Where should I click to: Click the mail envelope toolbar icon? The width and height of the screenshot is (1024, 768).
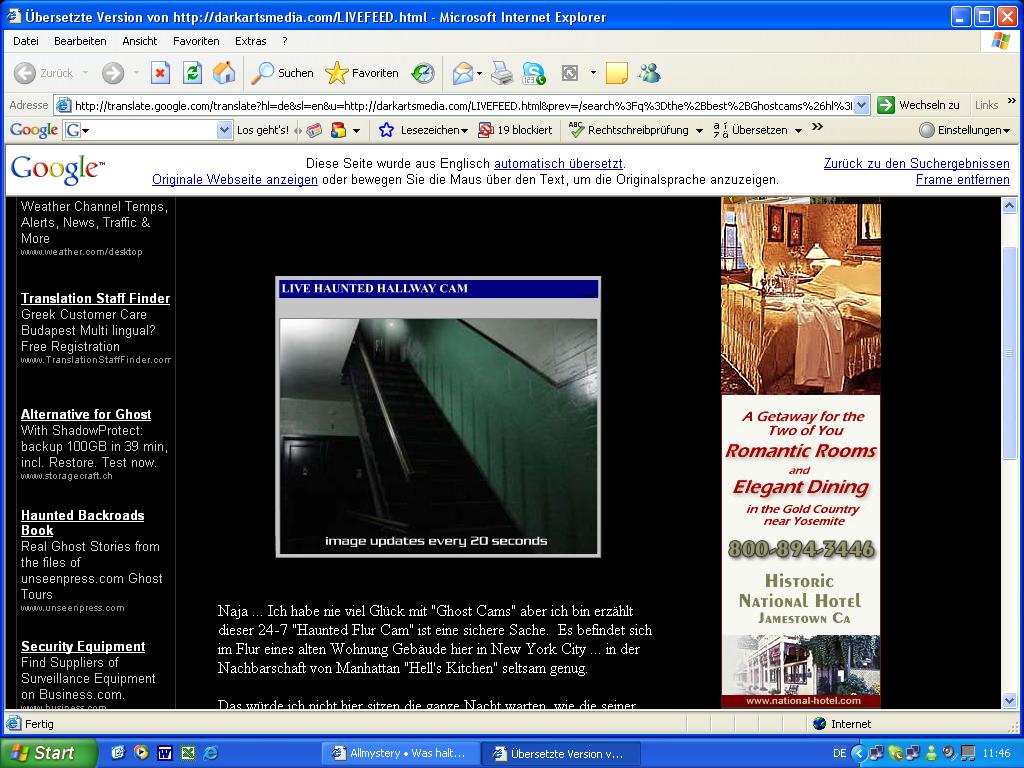coord(462,73)
